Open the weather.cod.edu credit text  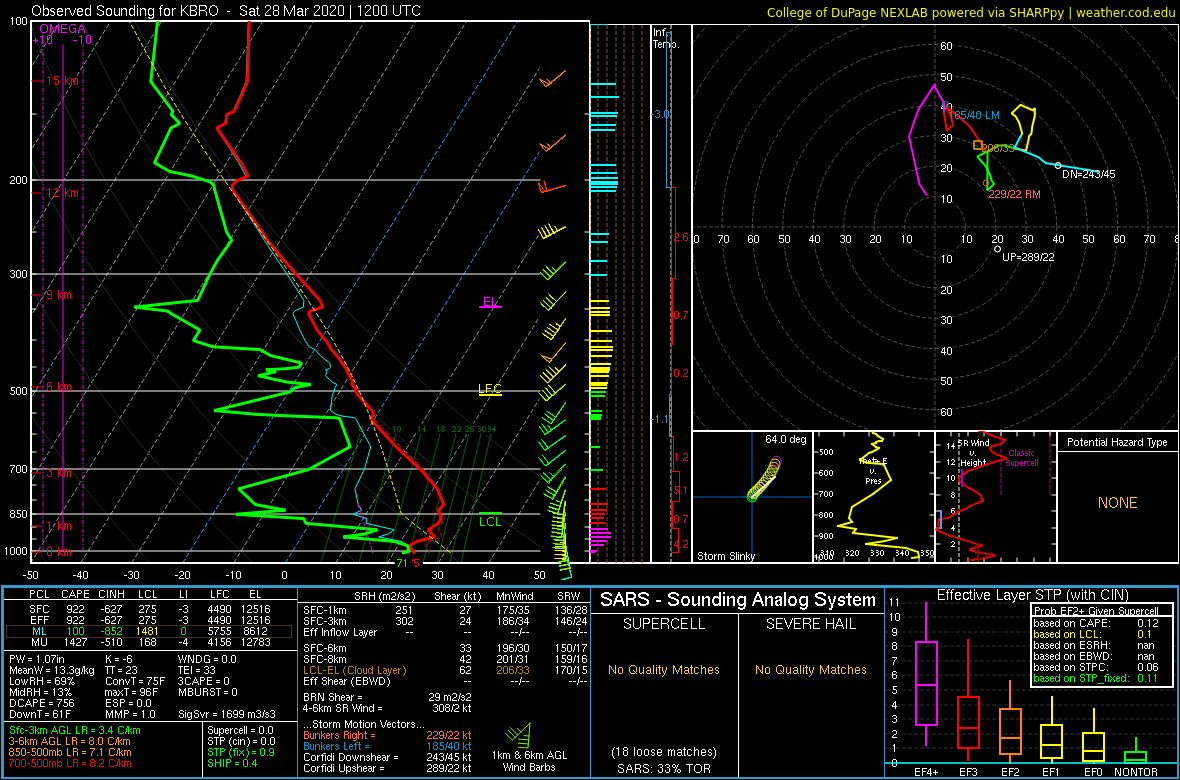pos(971,11)
